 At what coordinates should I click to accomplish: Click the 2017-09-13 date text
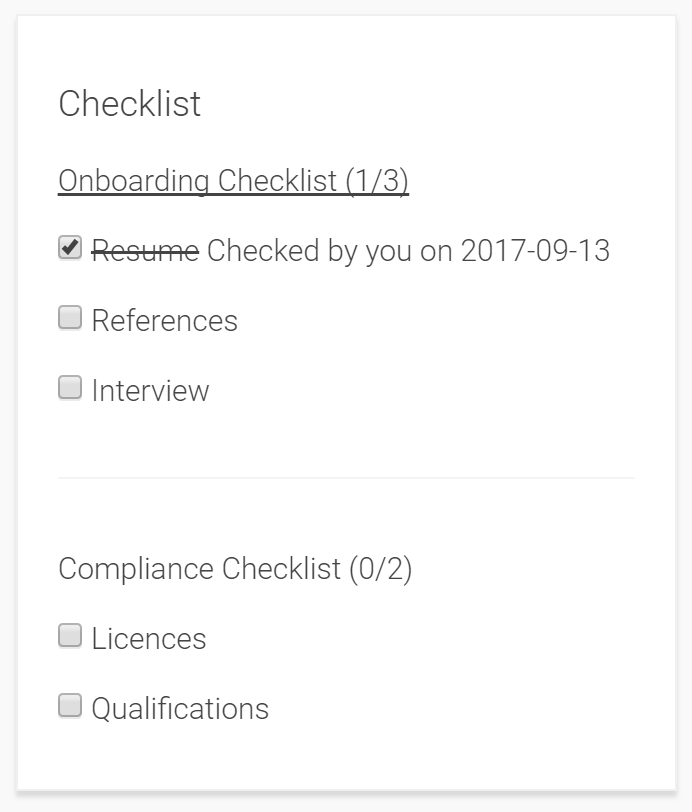click(535, 250)
